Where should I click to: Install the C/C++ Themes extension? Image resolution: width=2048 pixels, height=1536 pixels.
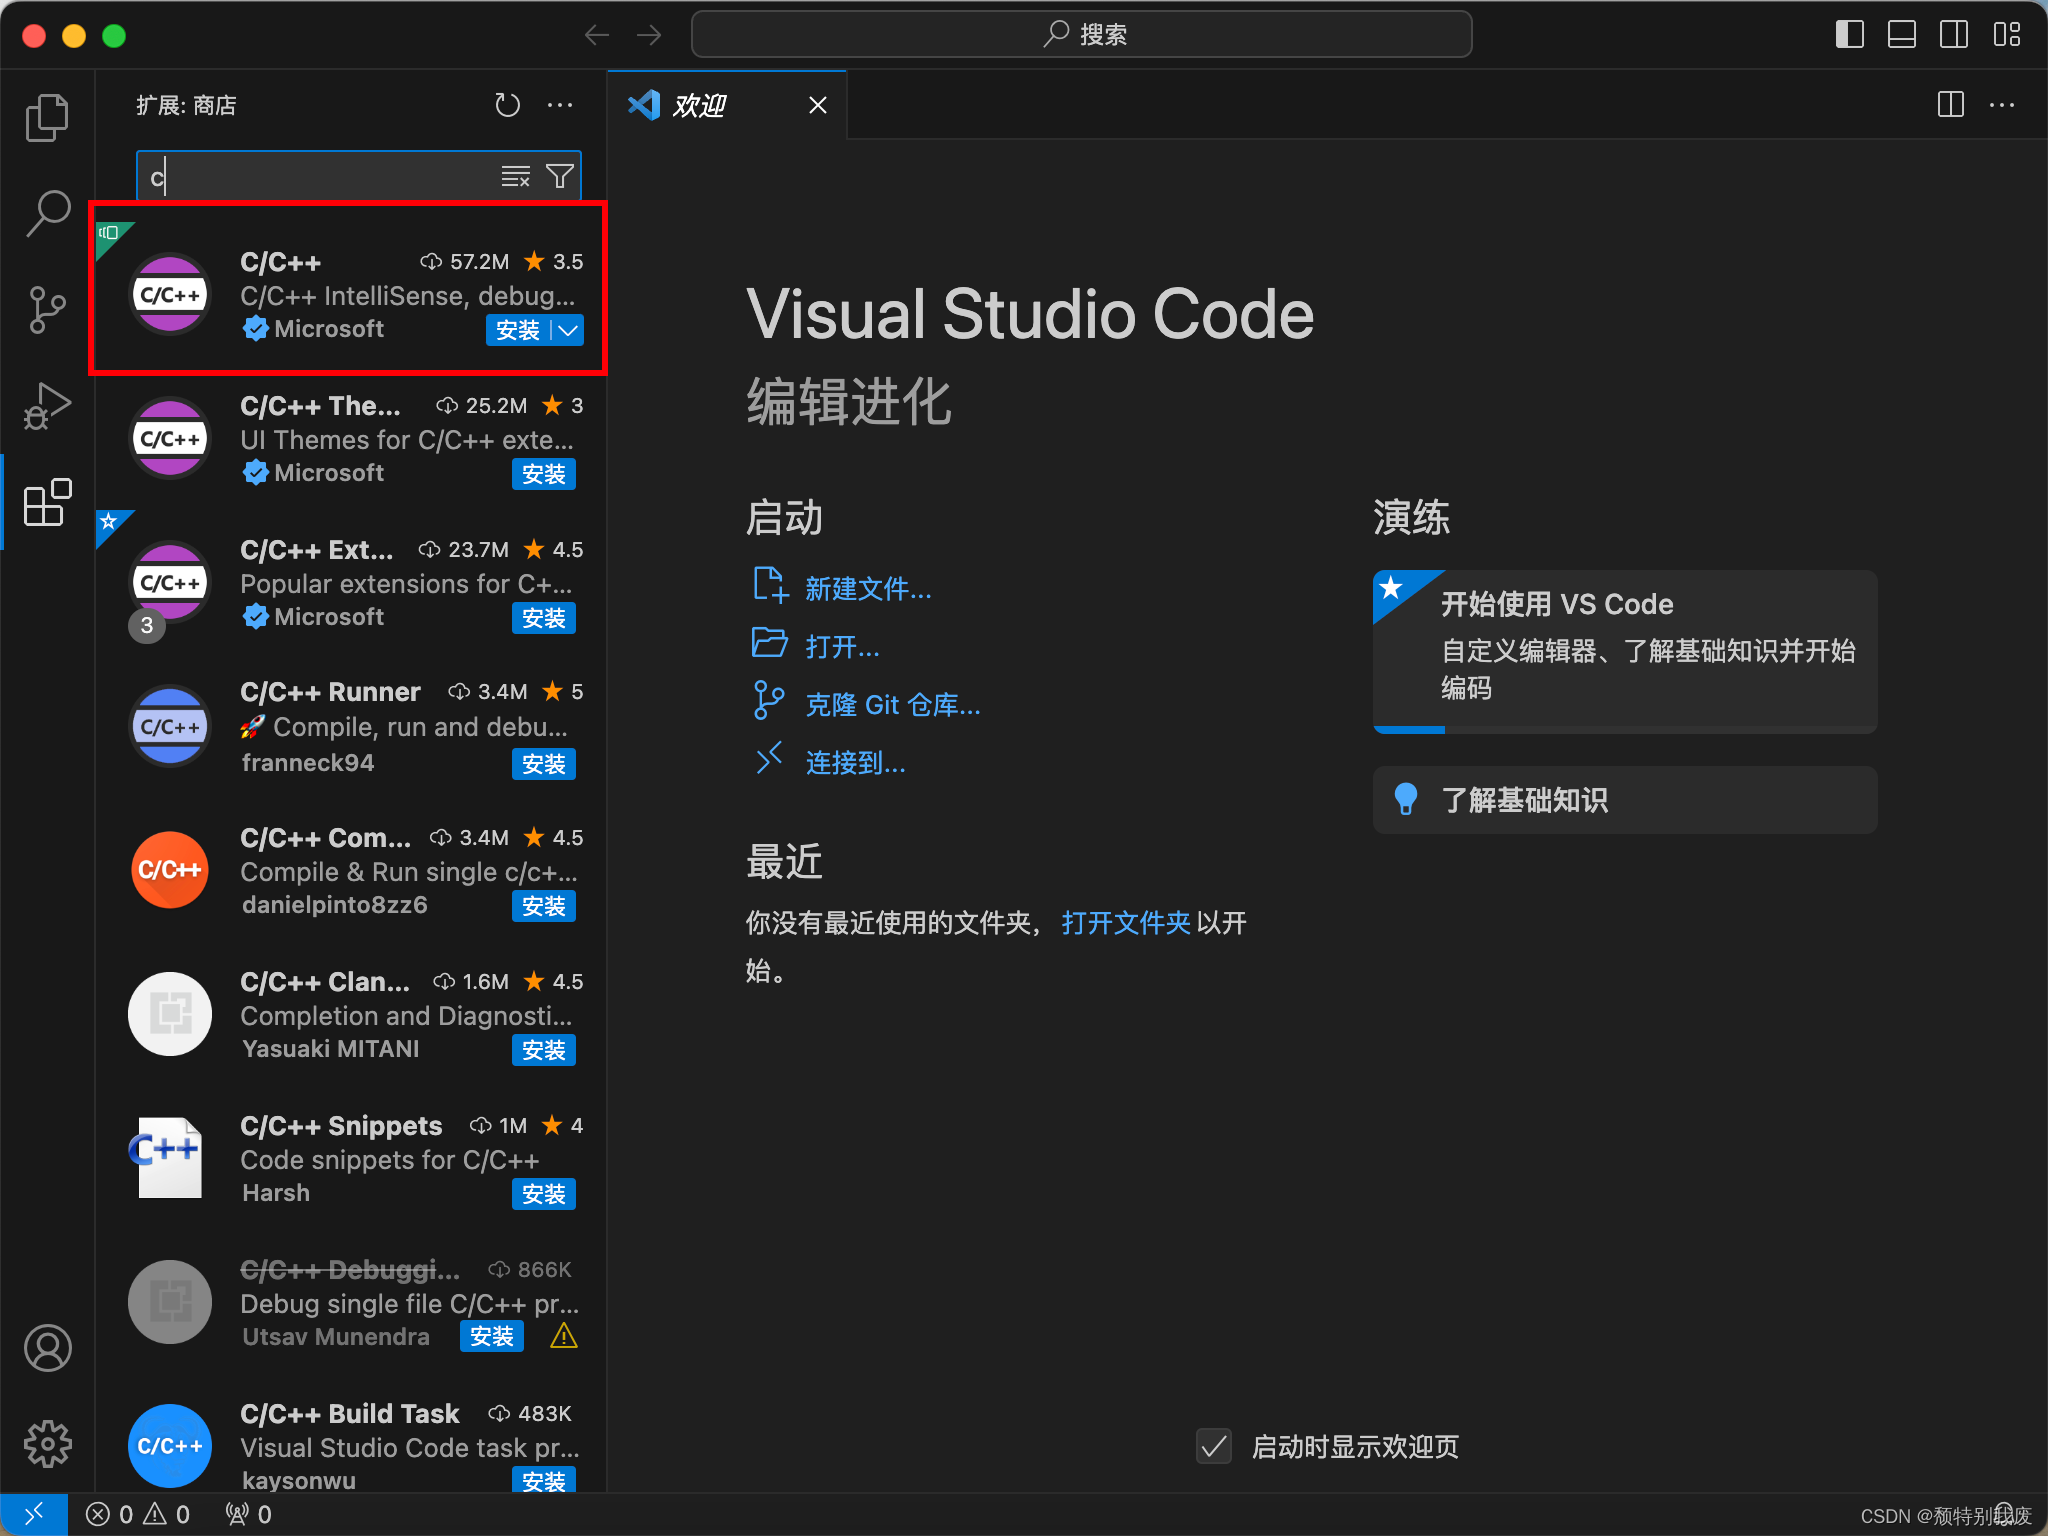tap(544, 474)
